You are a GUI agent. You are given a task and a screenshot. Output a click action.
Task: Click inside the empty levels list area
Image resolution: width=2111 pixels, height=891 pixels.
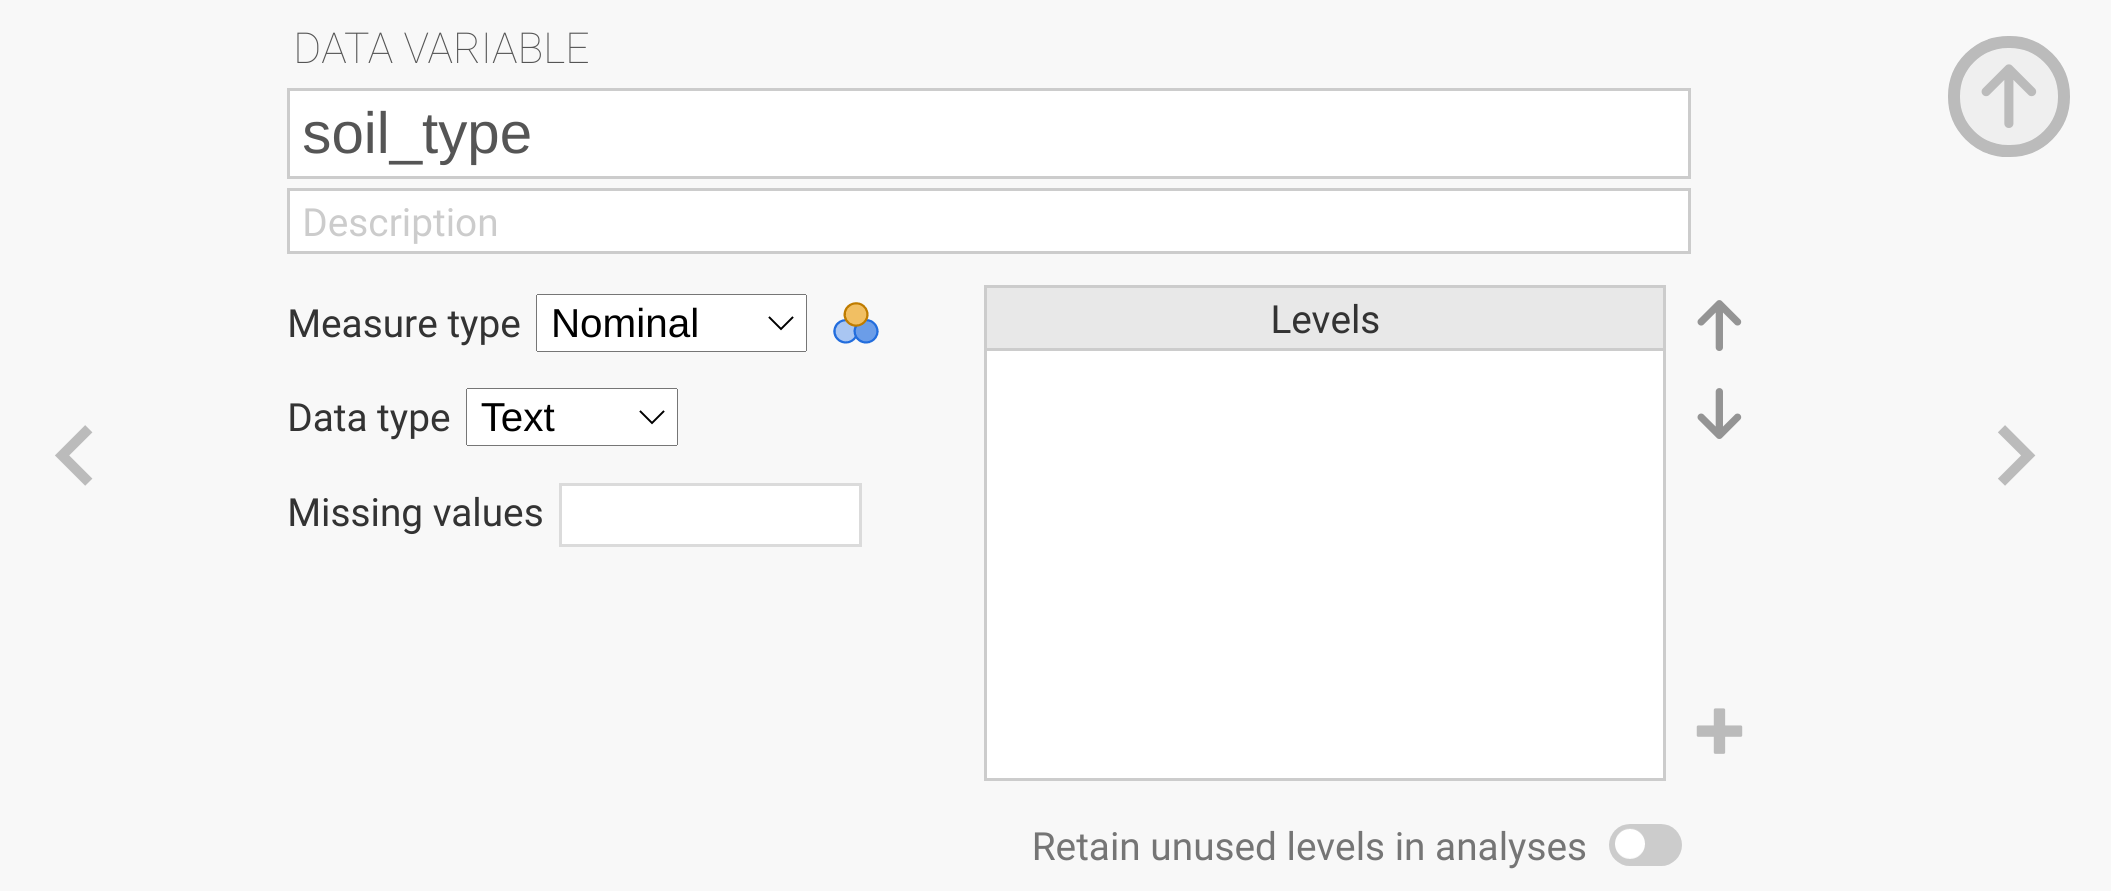pos(1324,563)
